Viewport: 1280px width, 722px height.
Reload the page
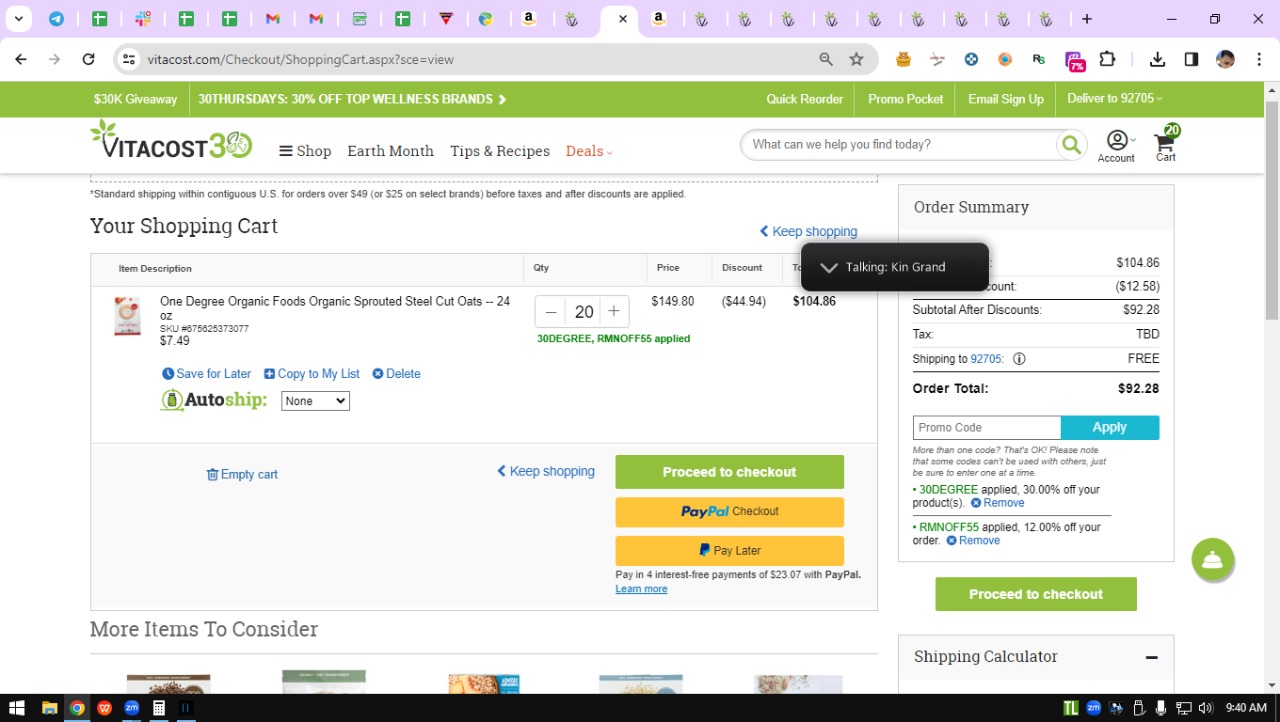[x=88, y=60]
